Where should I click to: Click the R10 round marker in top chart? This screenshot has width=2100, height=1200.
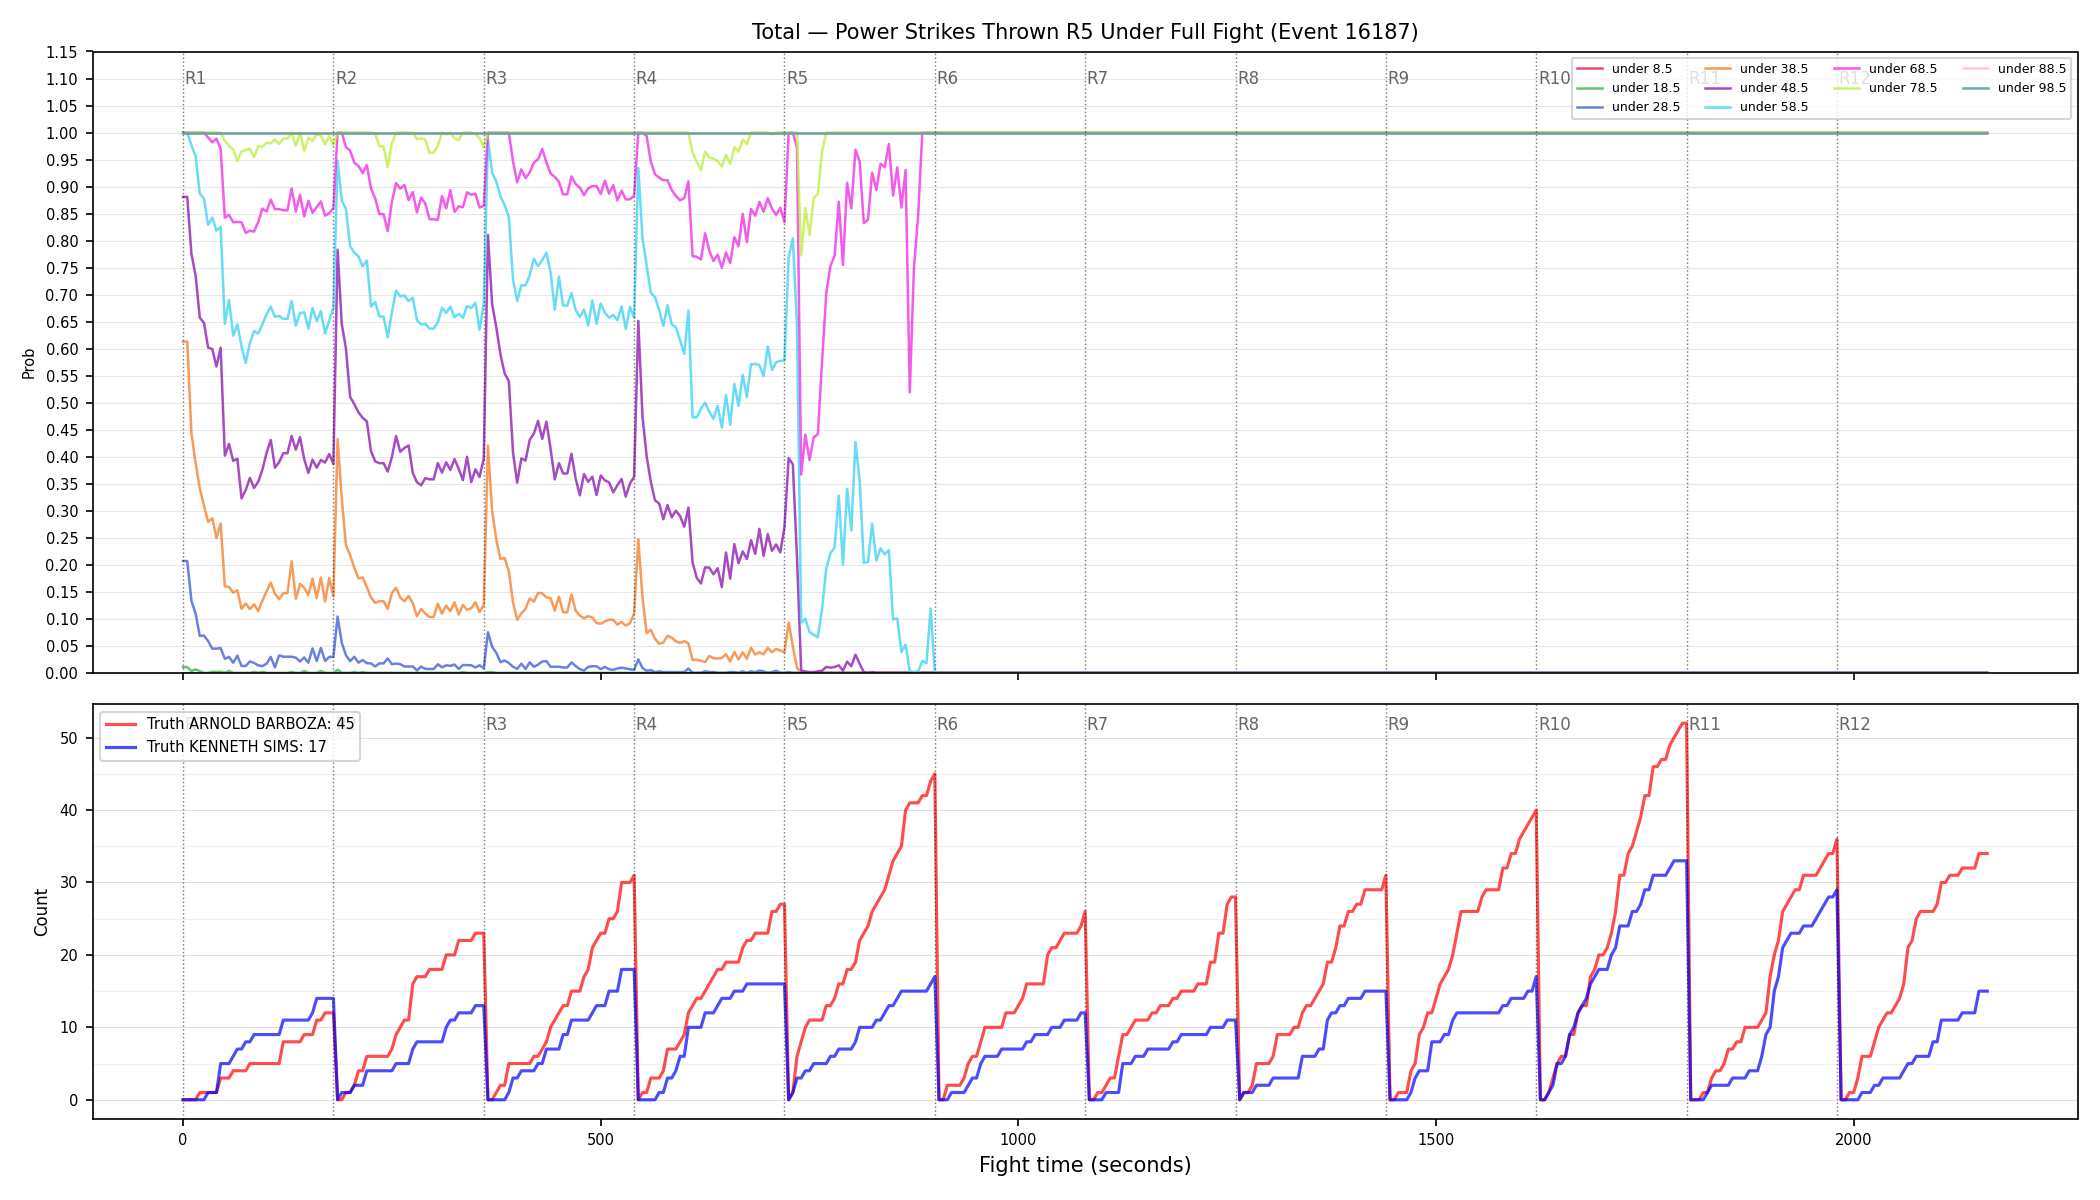point(1554,78)
